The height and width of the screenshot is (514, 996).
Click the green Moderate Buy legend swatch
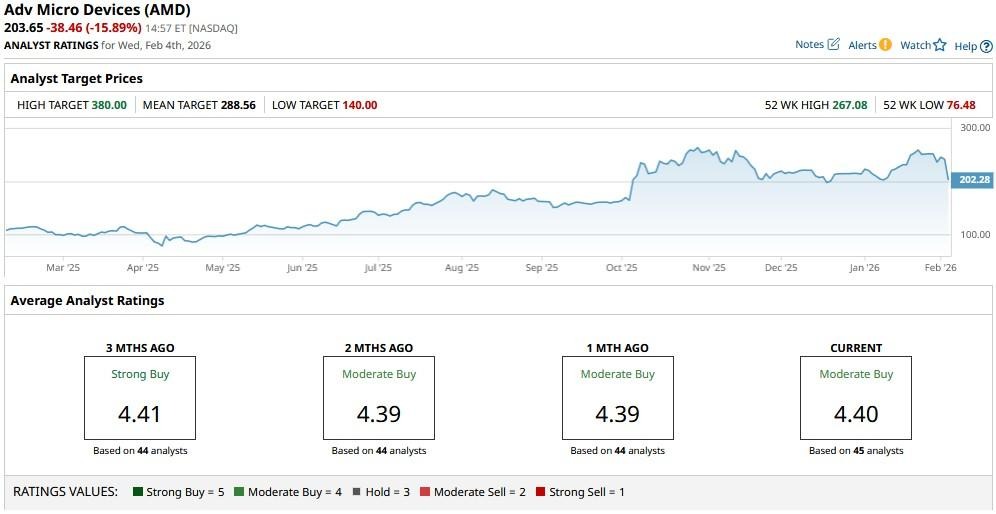(x=239, y=492)
